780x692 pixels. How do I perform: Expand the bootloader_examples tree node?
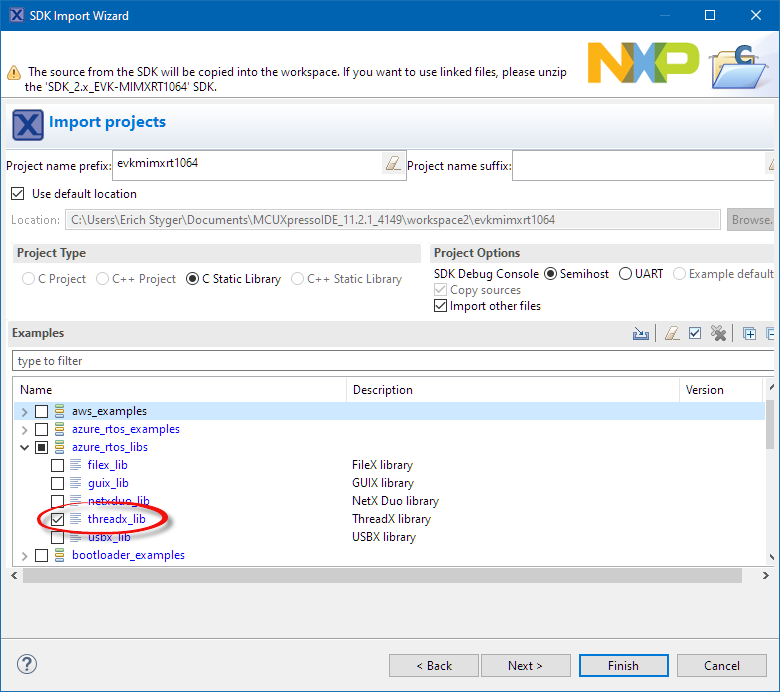(25, 555)
